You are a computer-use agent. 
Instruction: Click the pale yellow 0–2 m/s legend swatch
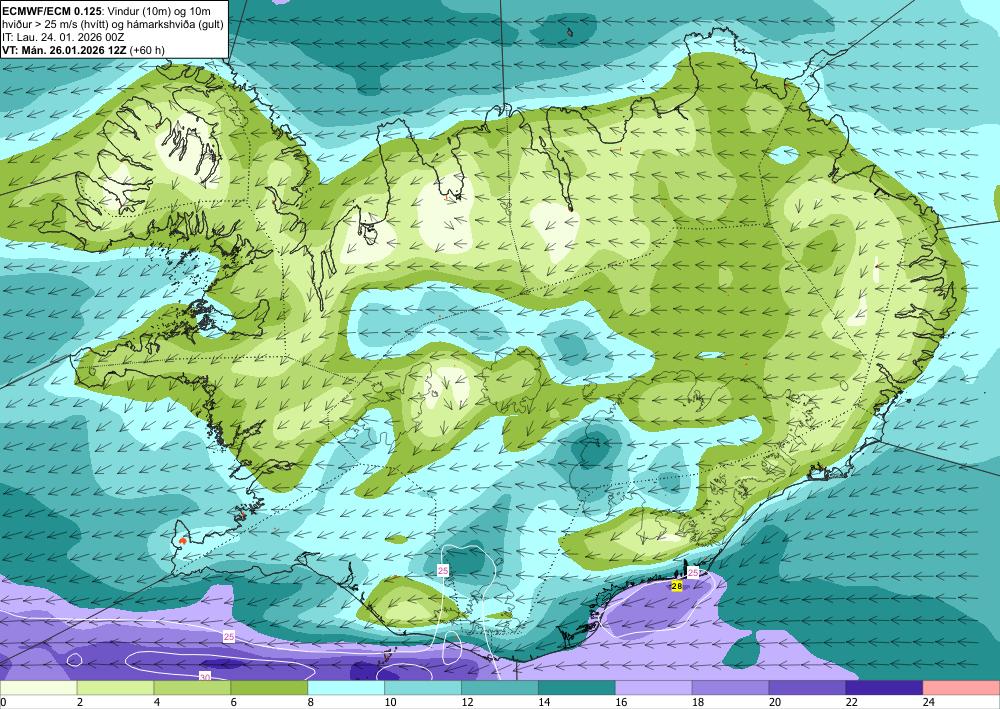[x=38, y=688]
